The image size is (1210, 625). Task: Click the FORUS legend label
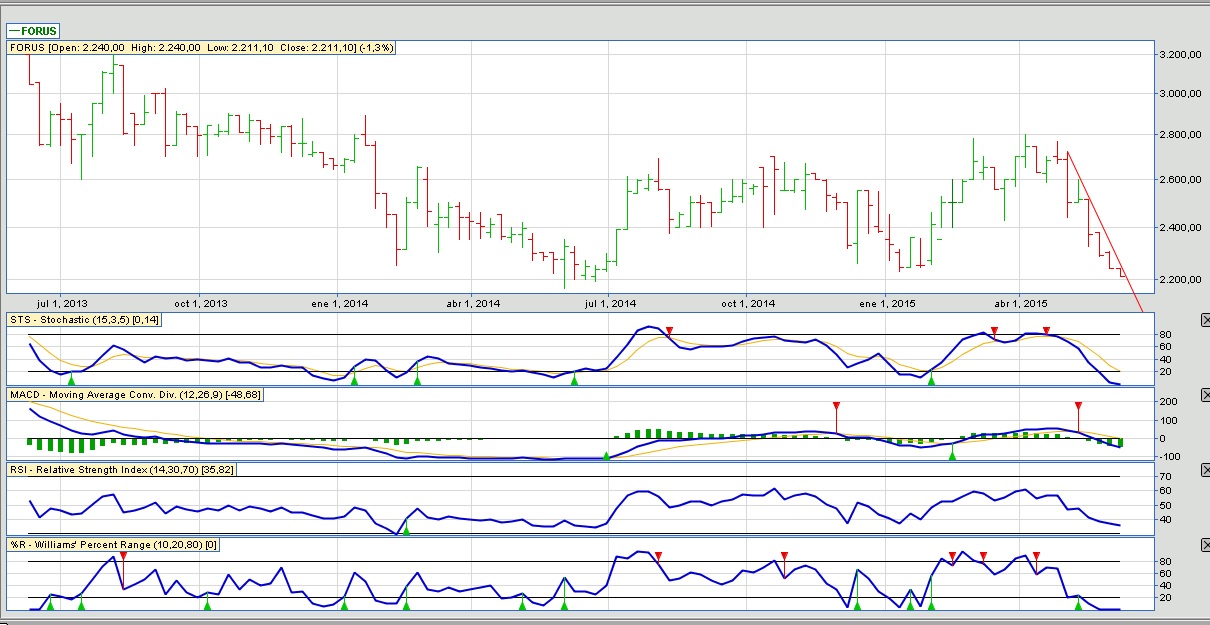pyautogui.click(x=39, y=31)
